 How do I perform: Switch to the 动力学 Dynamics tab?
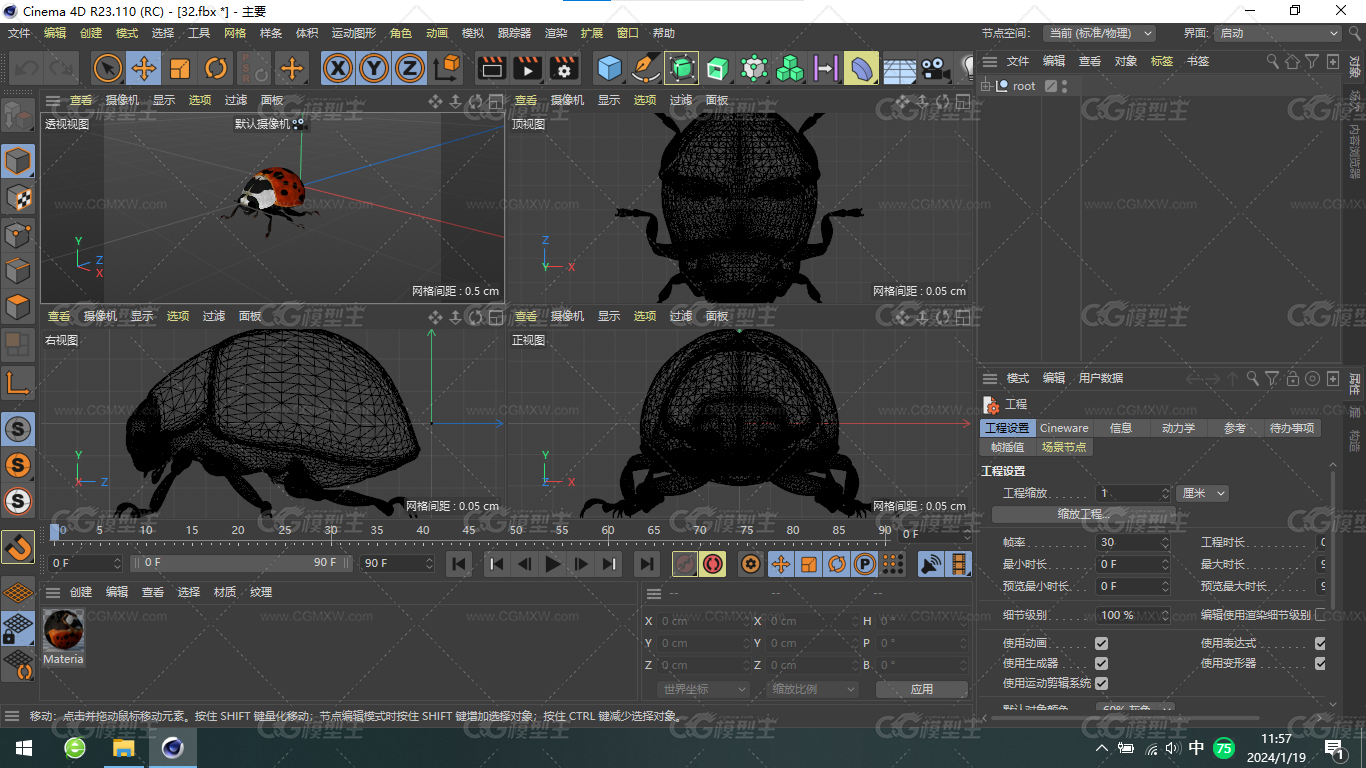point(1178,428)
